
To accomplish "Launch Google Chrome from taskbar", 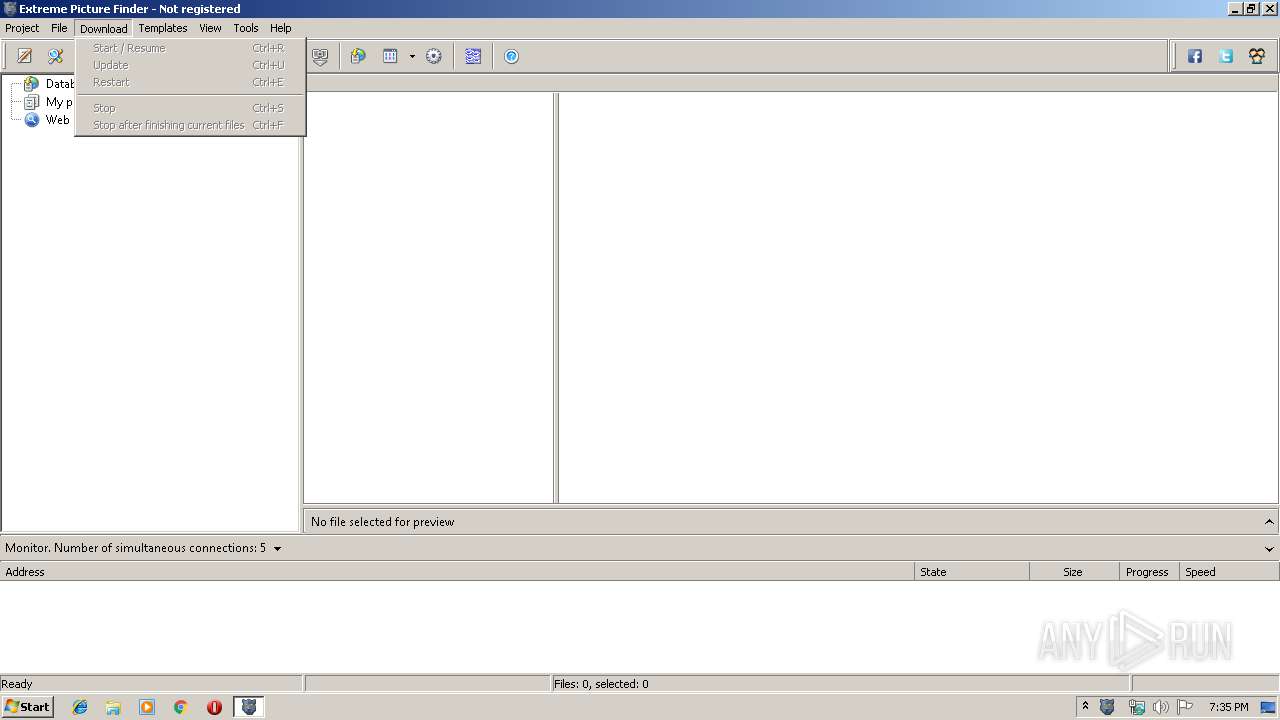I will [x=181, y=707].
